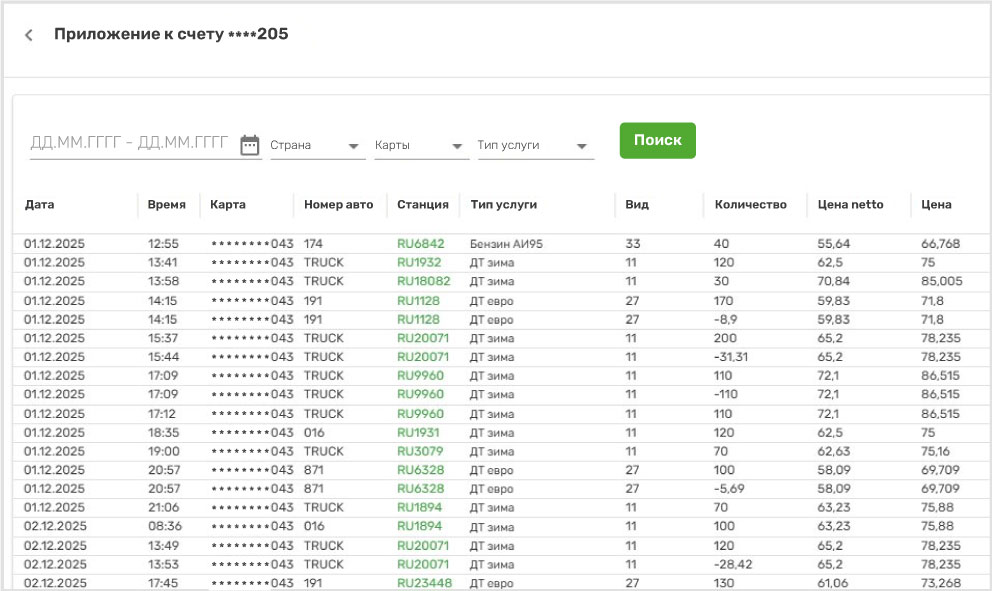The height and width of the screenshot is (591, 992).
Task: Open the calendar date picker icon
Action: (x=250, y=145)
